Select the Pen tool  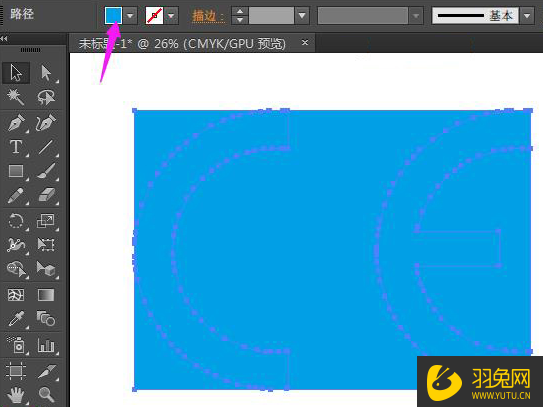tap(16, 123)
